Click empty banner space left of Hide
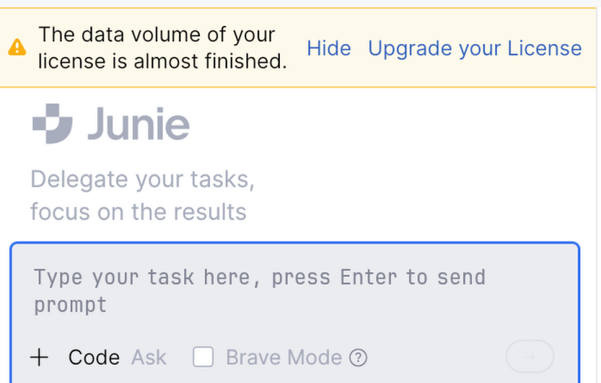Image resolution: width=601 pixels, height=383 pixels. pos(297,48)
